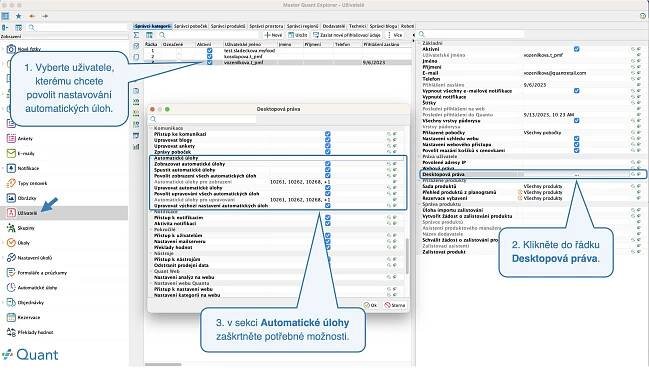
Task: Toggle Aktivní checkbox in right properties panel
Action: pos(577,49)
